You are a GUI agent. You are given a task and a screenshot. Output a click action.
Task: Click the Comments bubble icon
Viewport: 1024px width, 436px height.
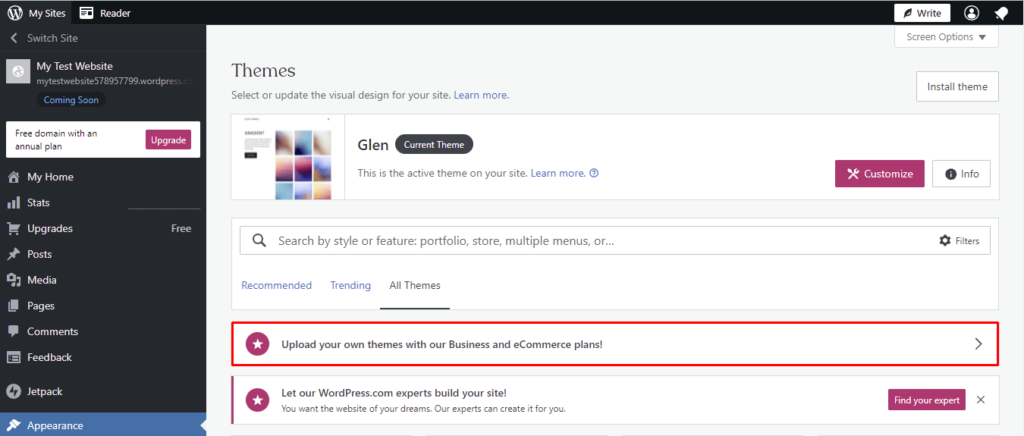(x=14, y=332)
